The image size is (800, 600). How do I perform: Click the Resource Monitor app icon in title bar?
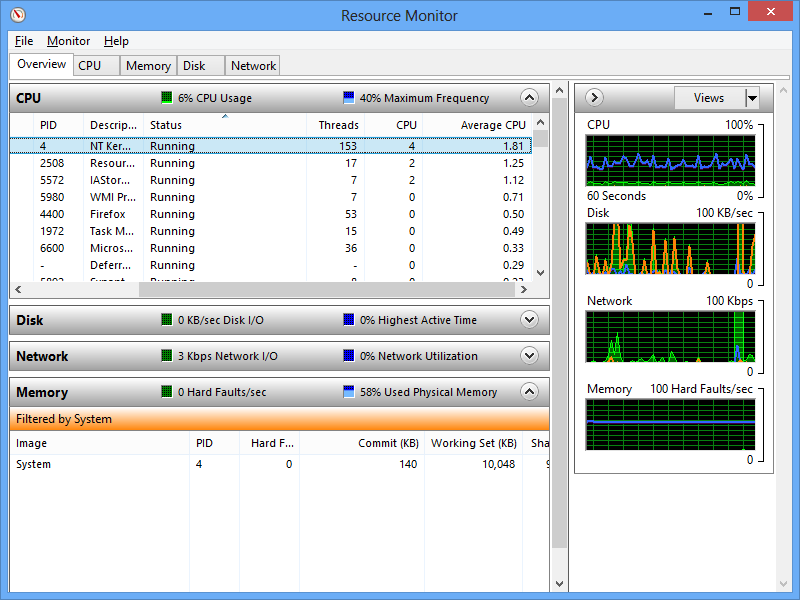(x=18, y=15)
